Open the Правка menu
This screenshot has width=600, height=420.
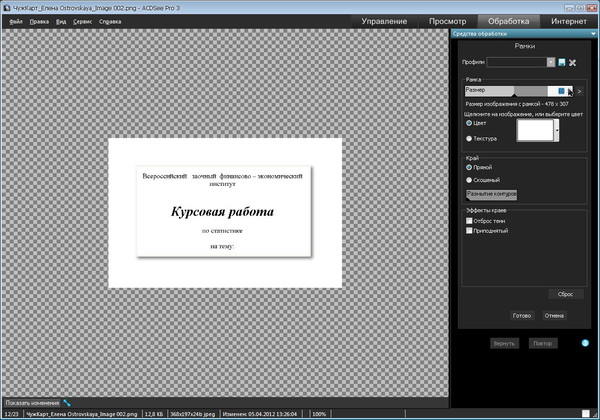pos(39,22)
